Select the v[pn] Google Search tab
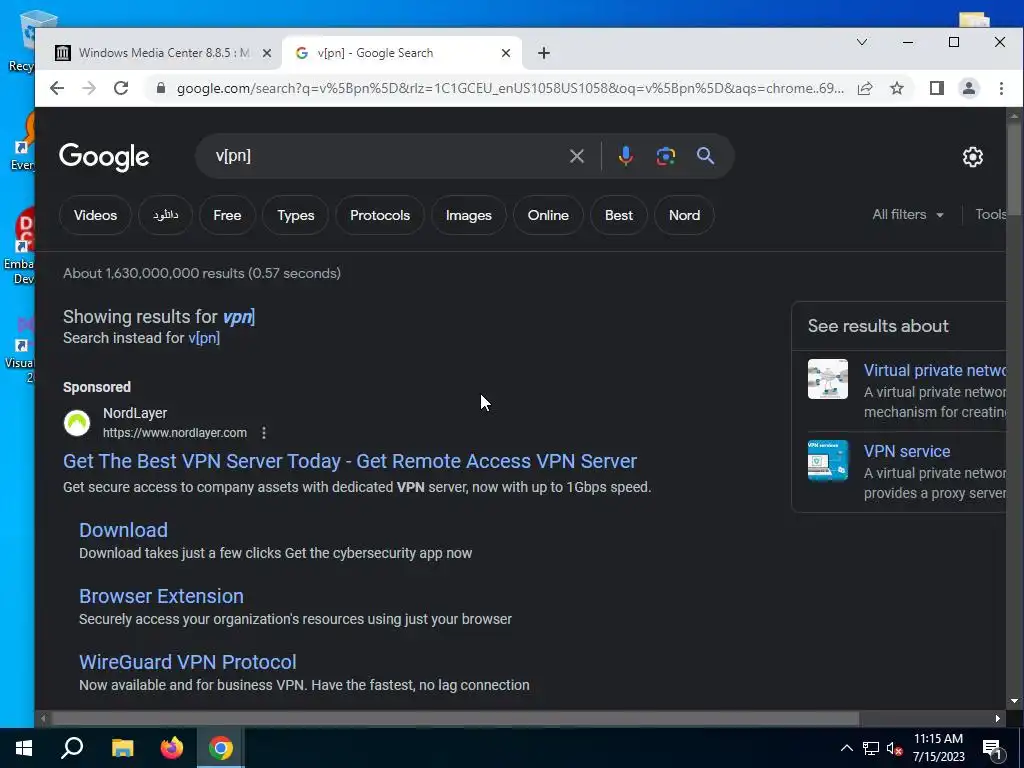The height and width of the screenshot is (768, 1024). click(x=402, y=53)
